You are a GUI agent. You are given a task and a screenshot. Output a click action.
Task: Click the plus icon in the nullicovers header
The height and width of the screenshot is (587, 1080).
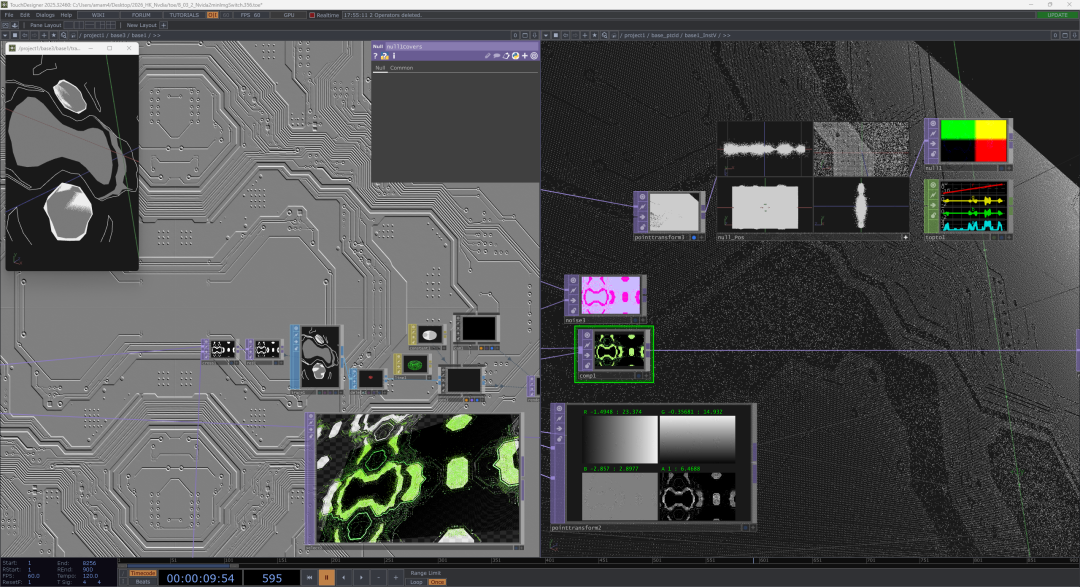524,56
